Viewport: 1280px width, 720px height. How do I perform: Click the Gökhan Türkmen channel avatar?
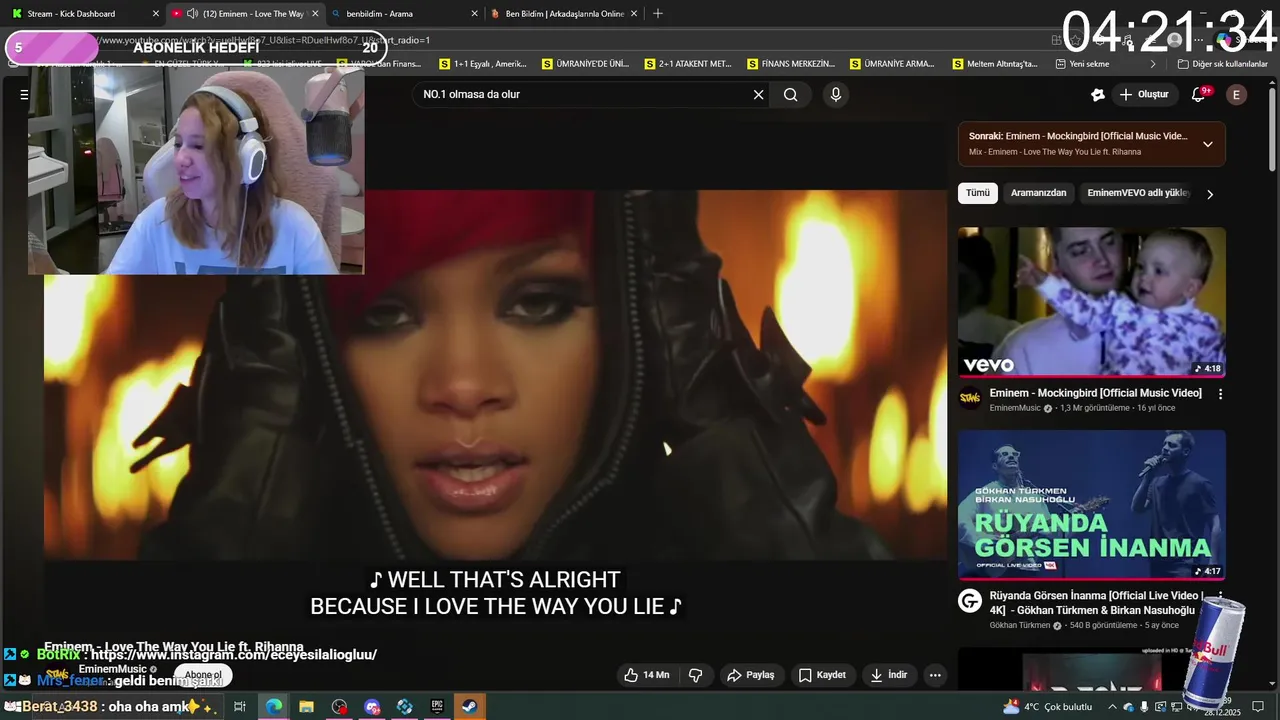(970, 601)
